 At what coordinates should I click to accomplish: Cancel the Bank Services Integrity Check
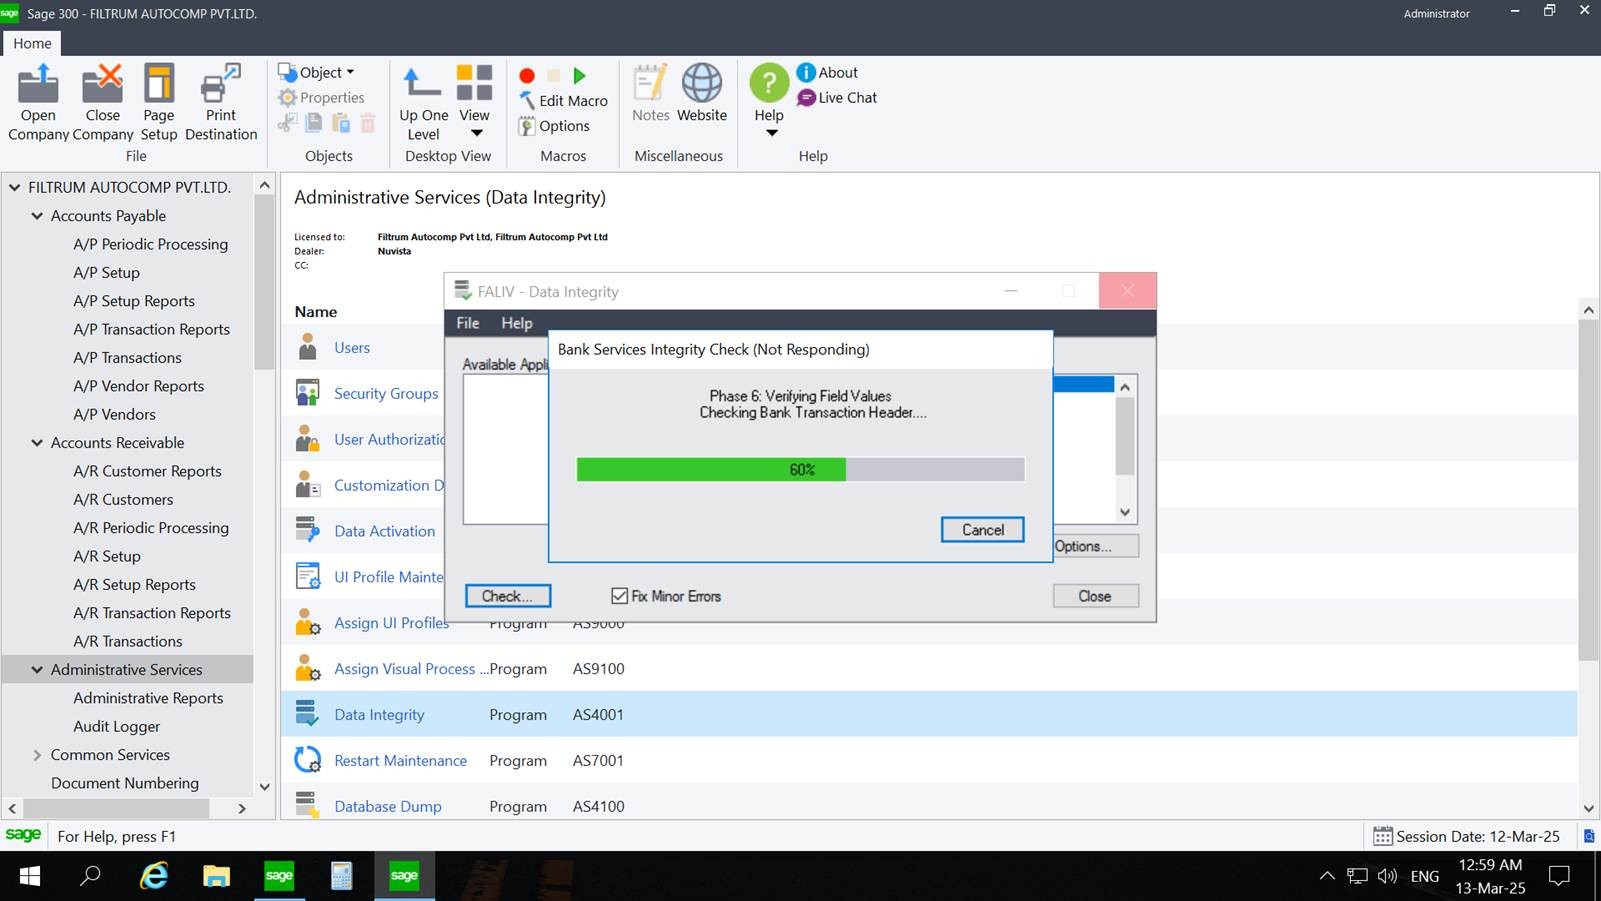tap(981, 529)
